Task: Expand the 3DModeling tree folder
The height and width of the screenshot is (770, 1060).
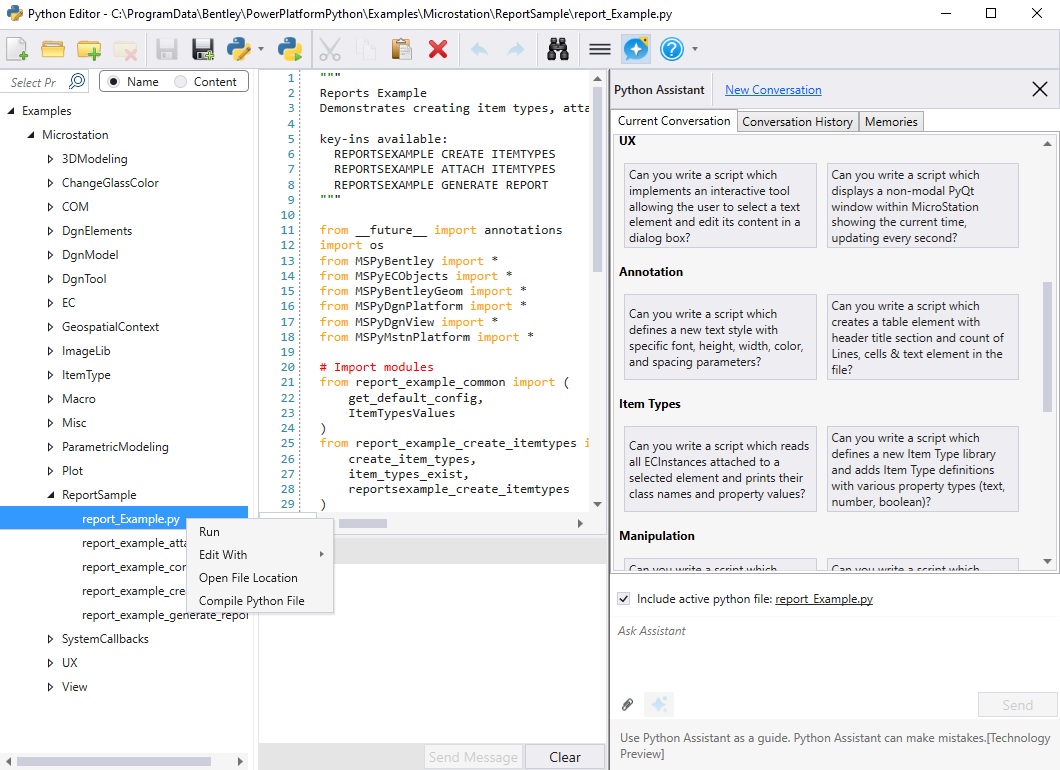Action: pyautogui.click(x=51, y=159)
